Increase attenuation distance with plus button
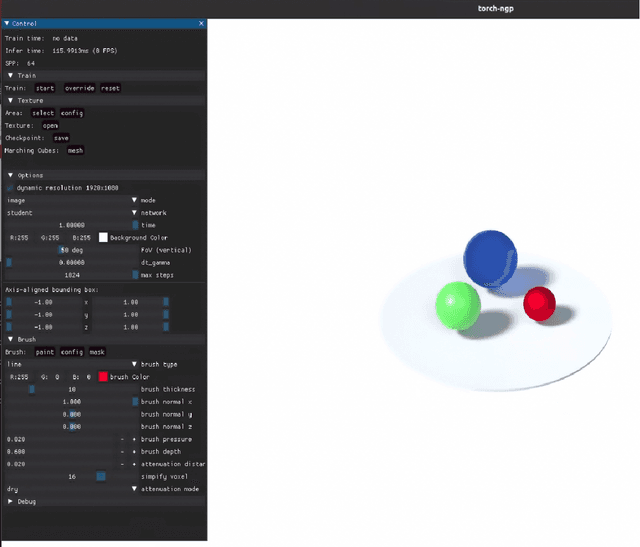 click(134, 464)
